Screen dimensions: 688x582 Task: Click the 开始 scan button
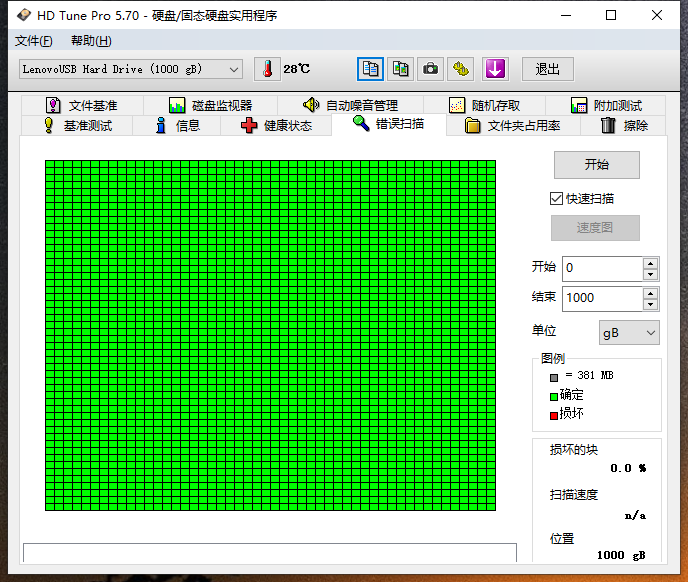tap(597, 165)
